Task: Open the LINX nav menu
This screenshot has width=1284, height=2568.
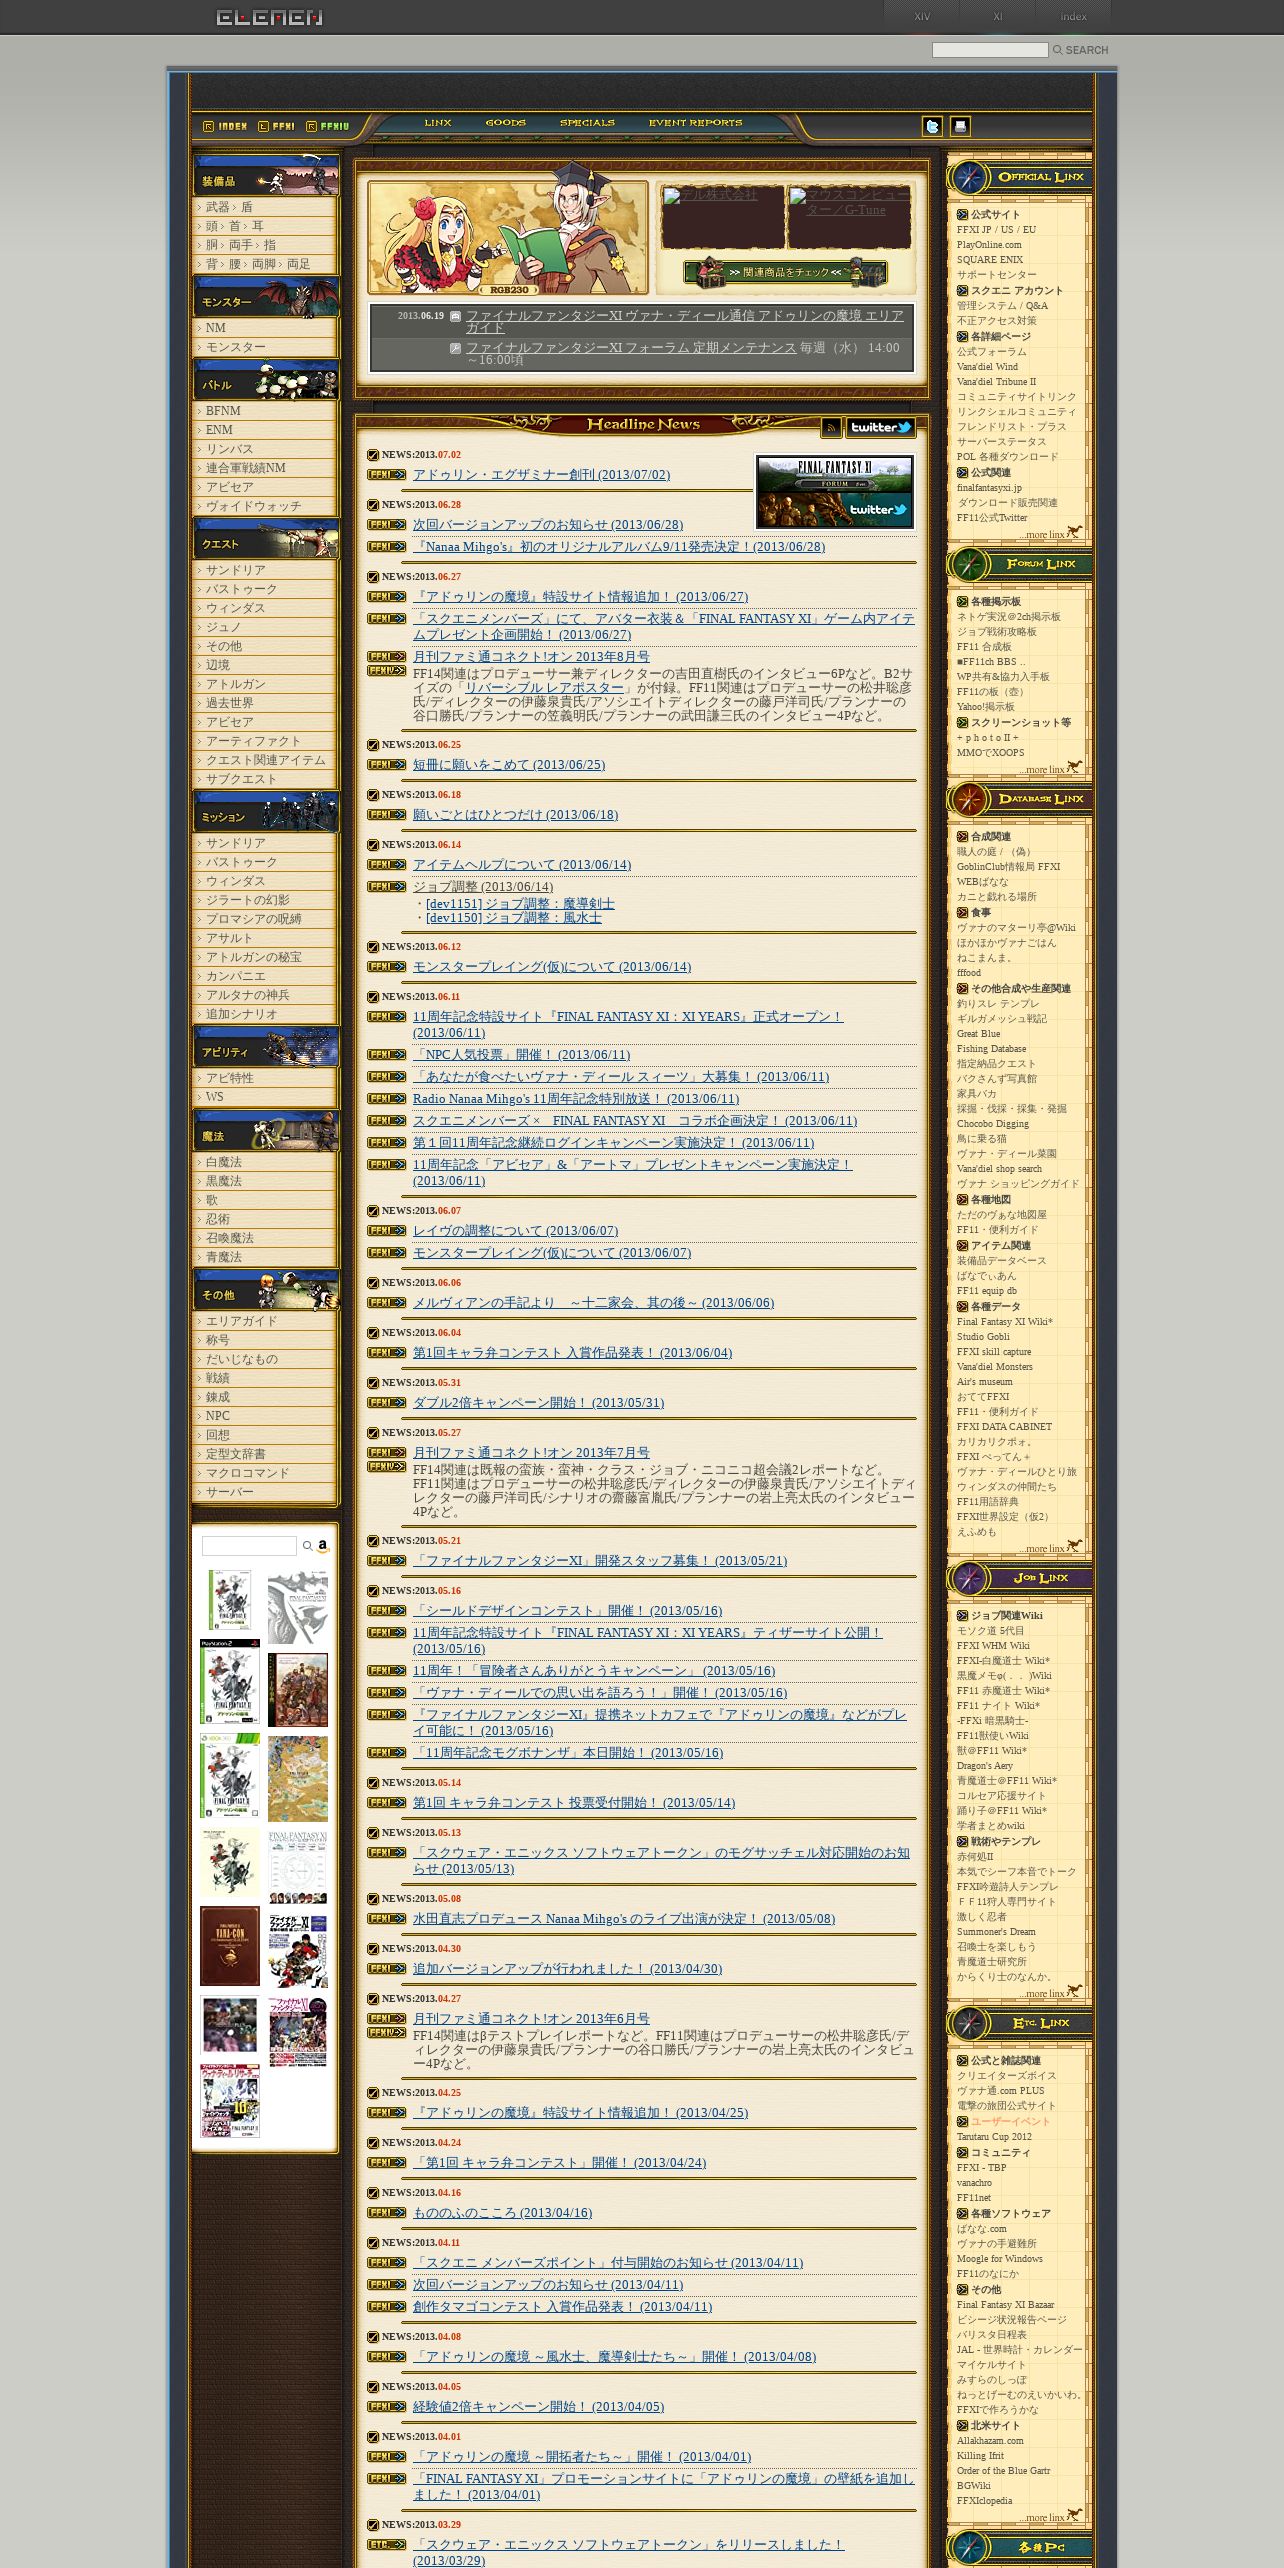Action: click(x=438, y=123)
